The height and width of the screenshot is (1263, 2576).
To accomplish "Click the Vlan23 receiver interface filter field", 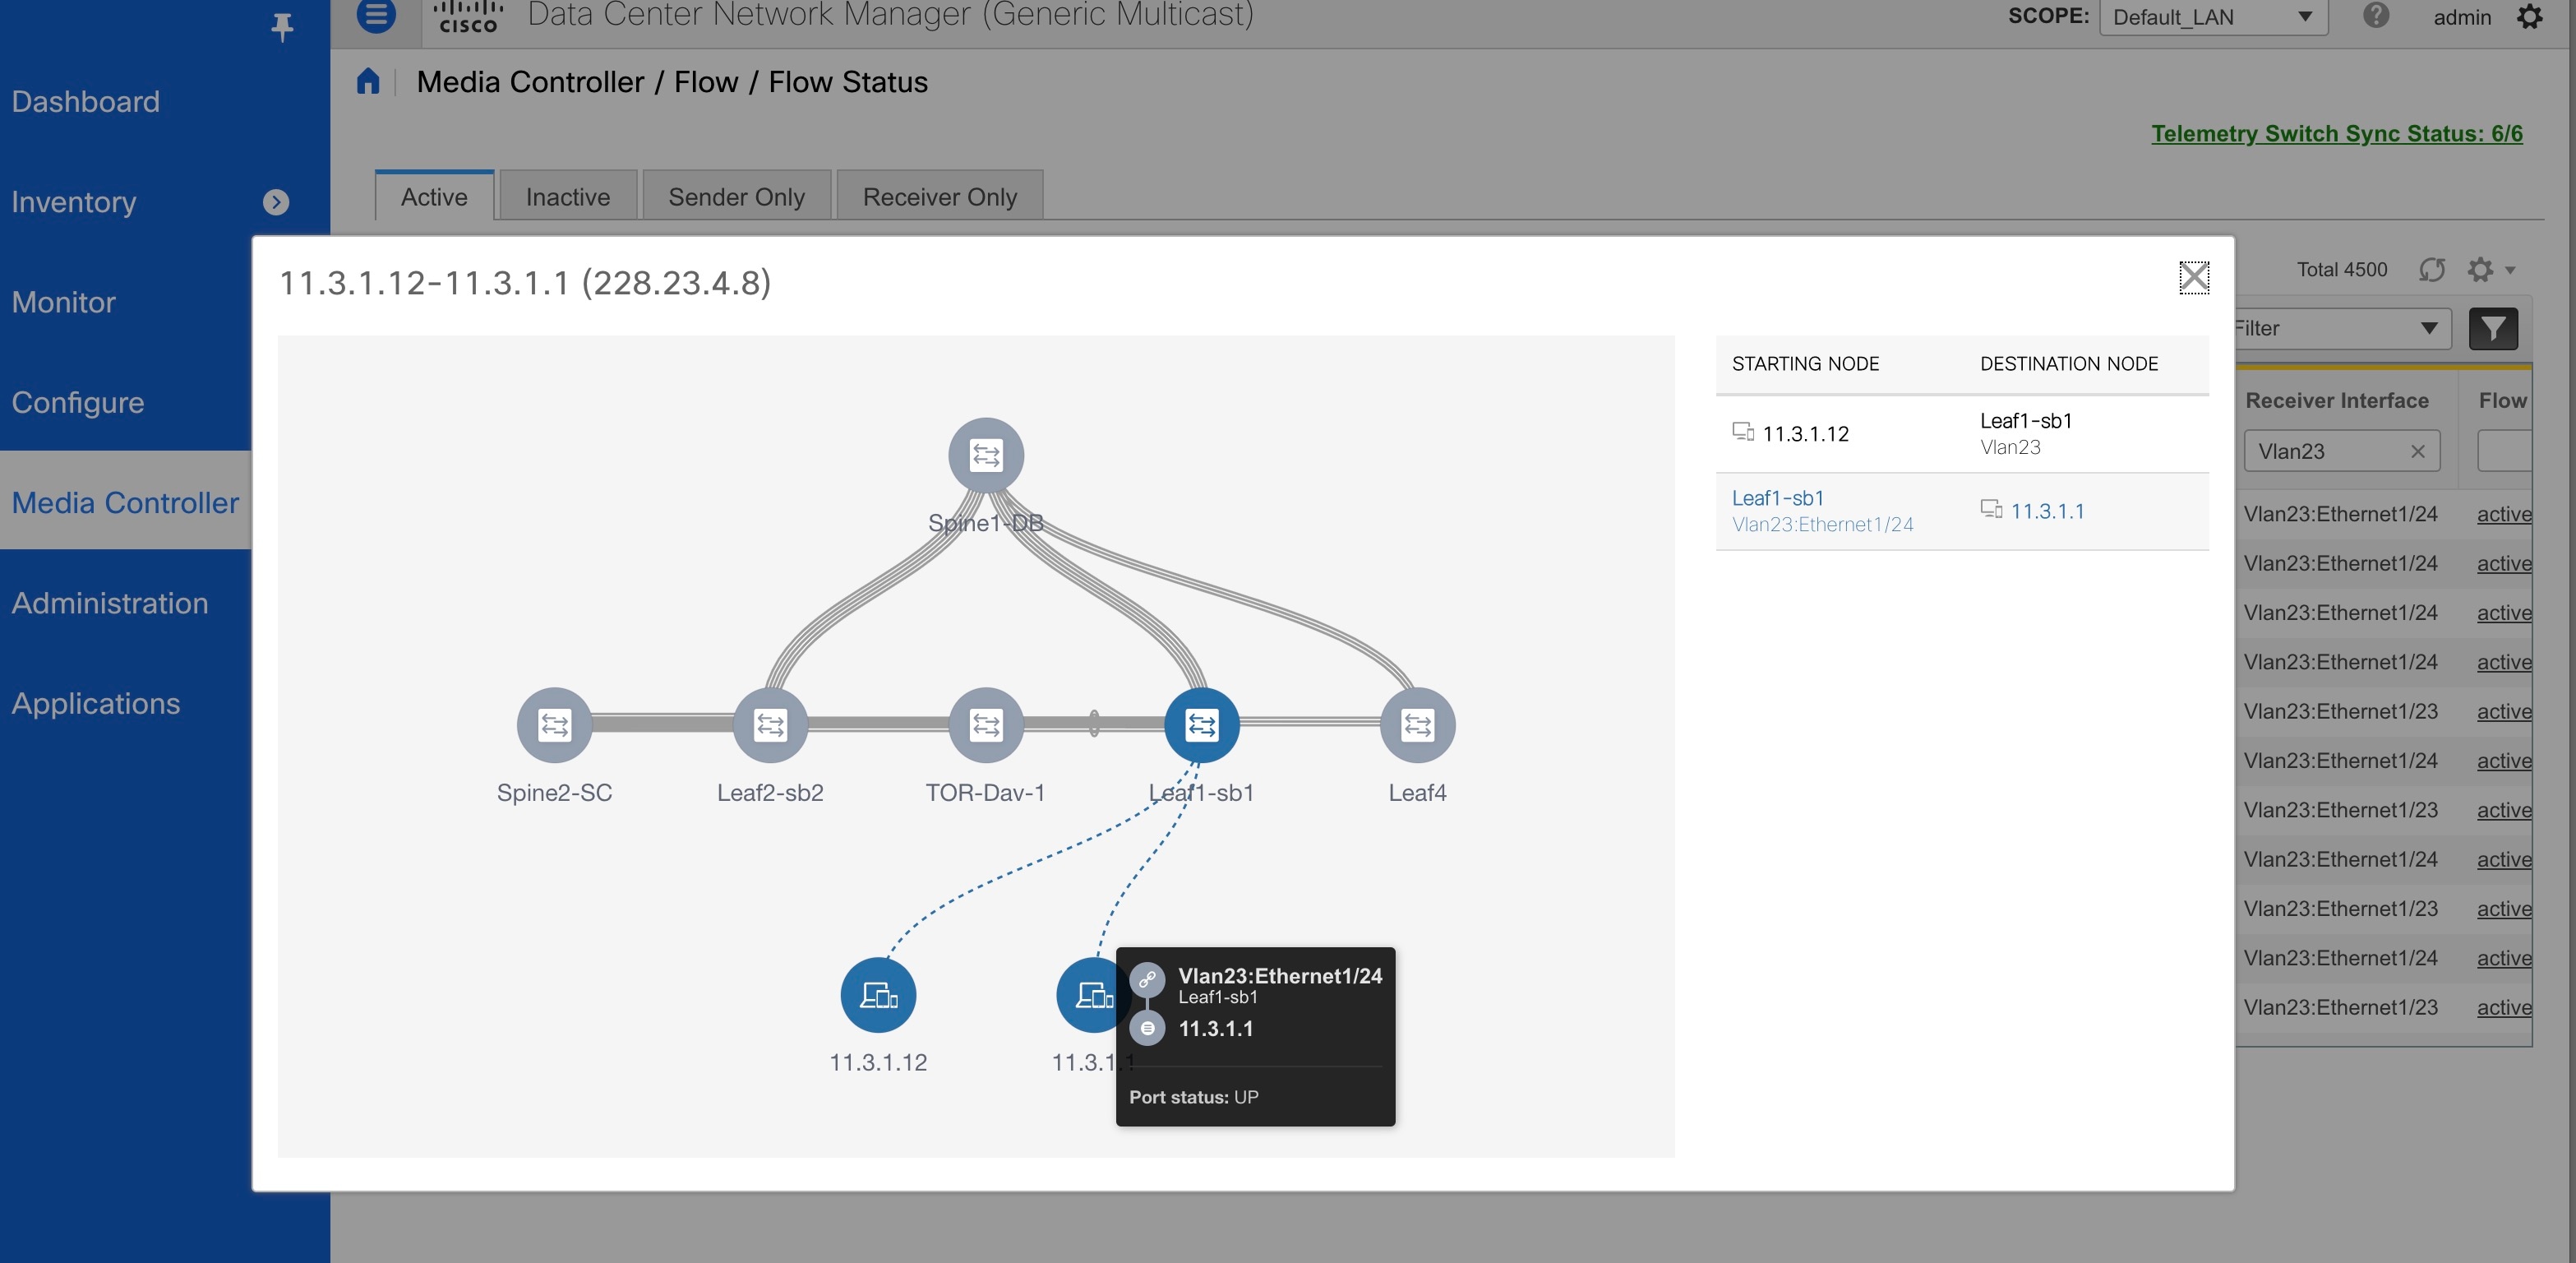I will click(2340, 451).
